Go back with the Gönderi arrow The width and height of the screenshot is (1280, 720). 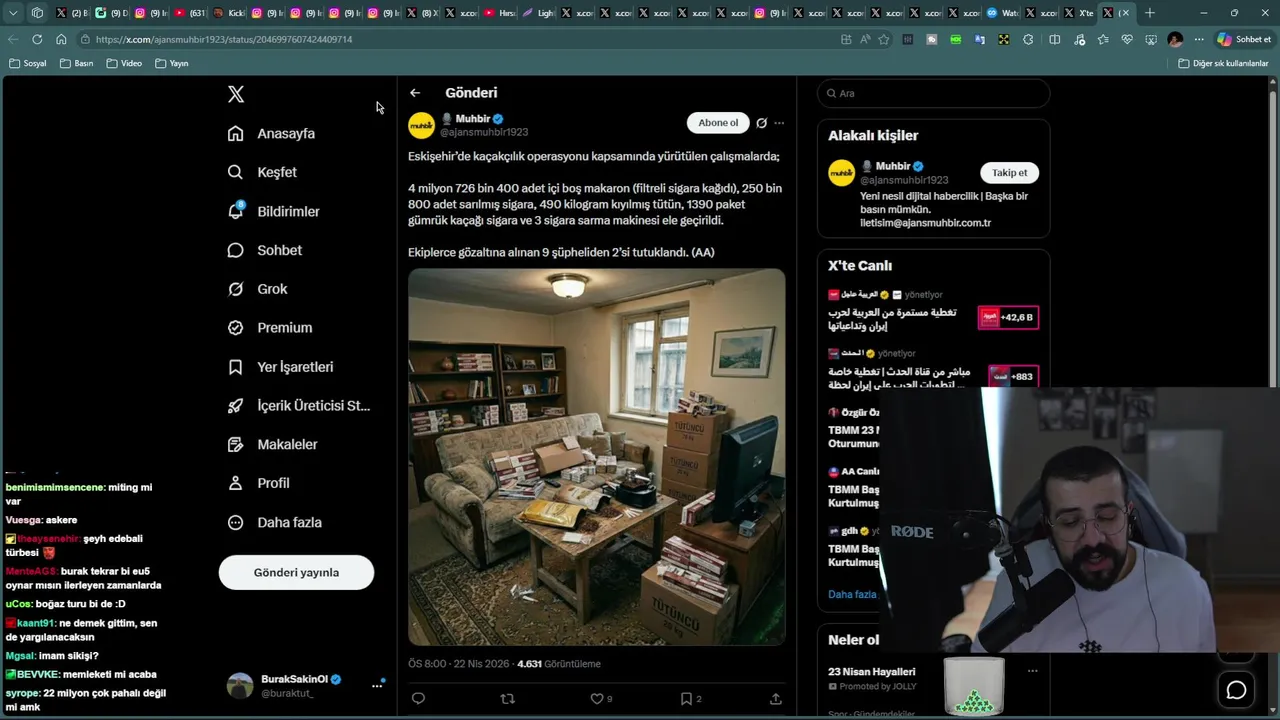coord(415,93)
